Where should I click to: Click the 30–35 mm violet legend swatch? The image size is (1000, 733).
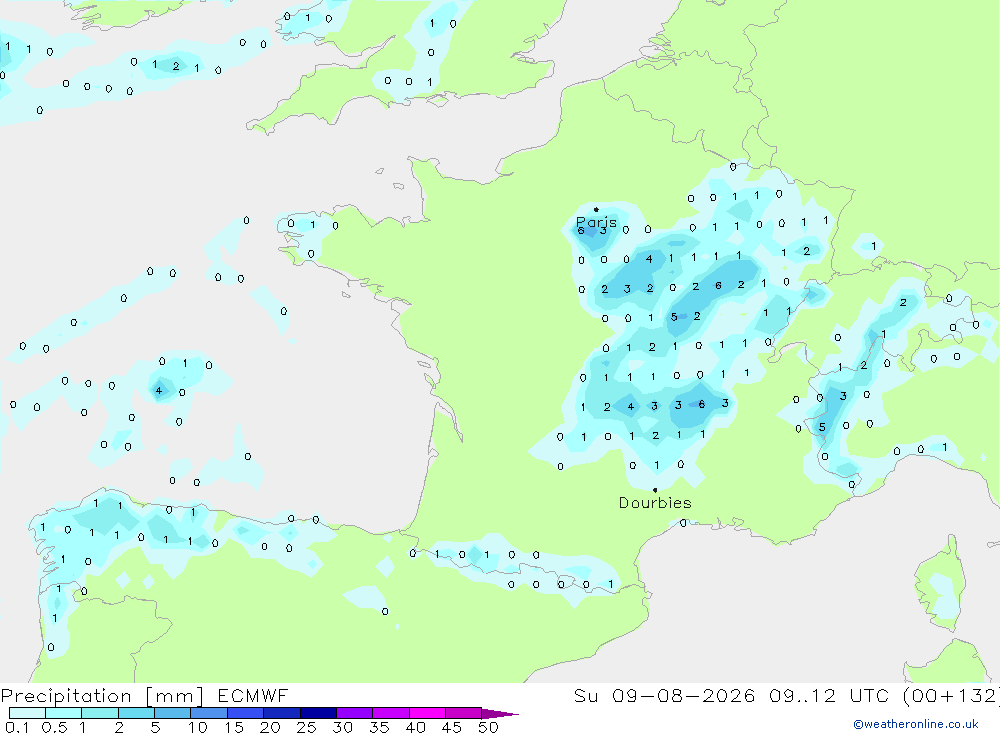(354, 713)
